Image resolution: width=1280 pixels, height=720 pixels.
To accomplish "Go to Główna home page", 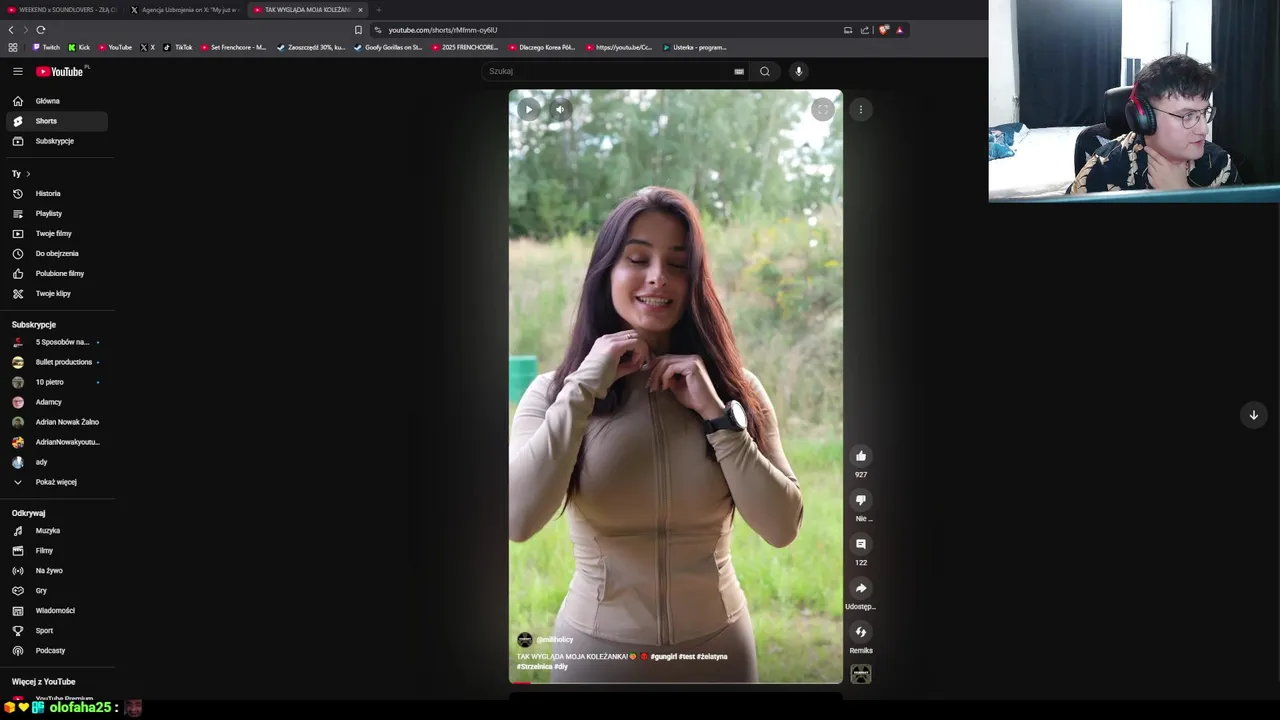I will [56, 101].
